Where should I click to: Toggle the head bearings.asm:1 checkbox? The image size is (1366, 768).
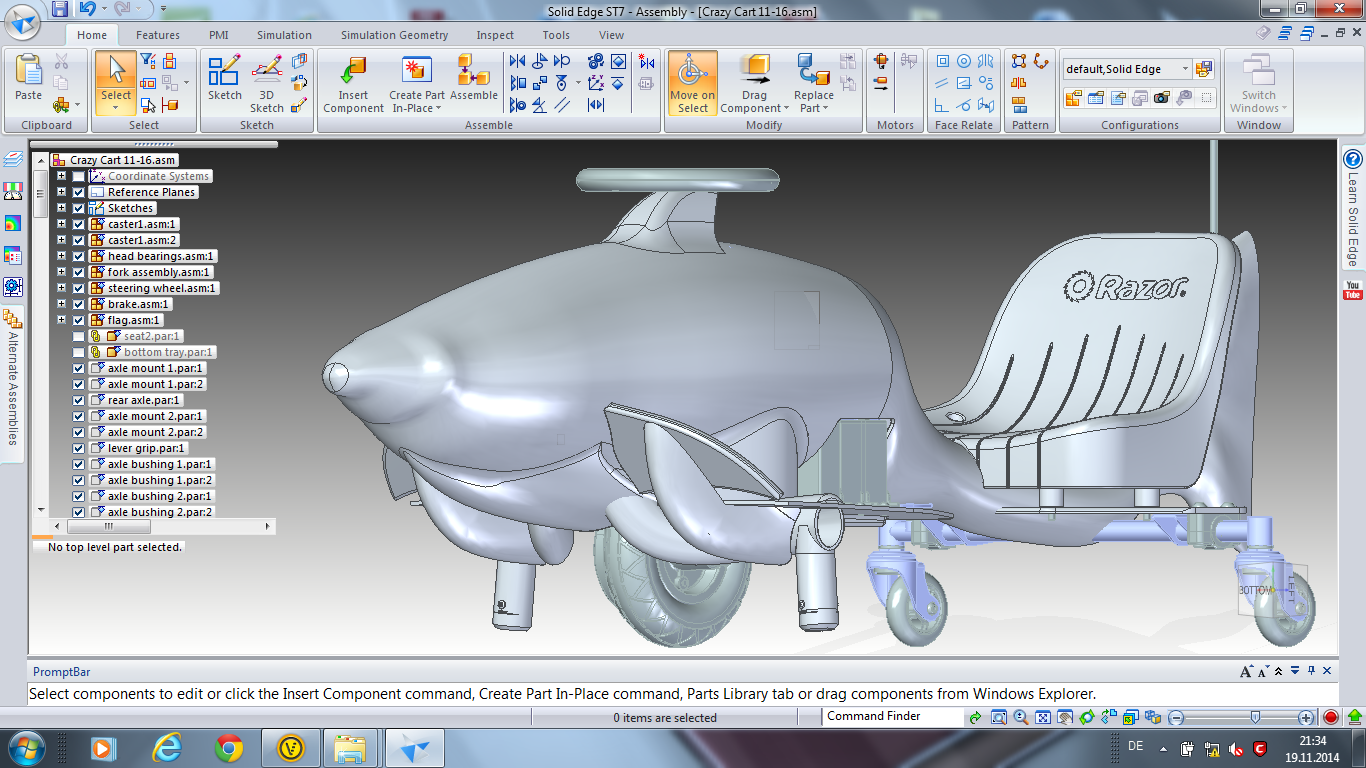coord(78,256)
